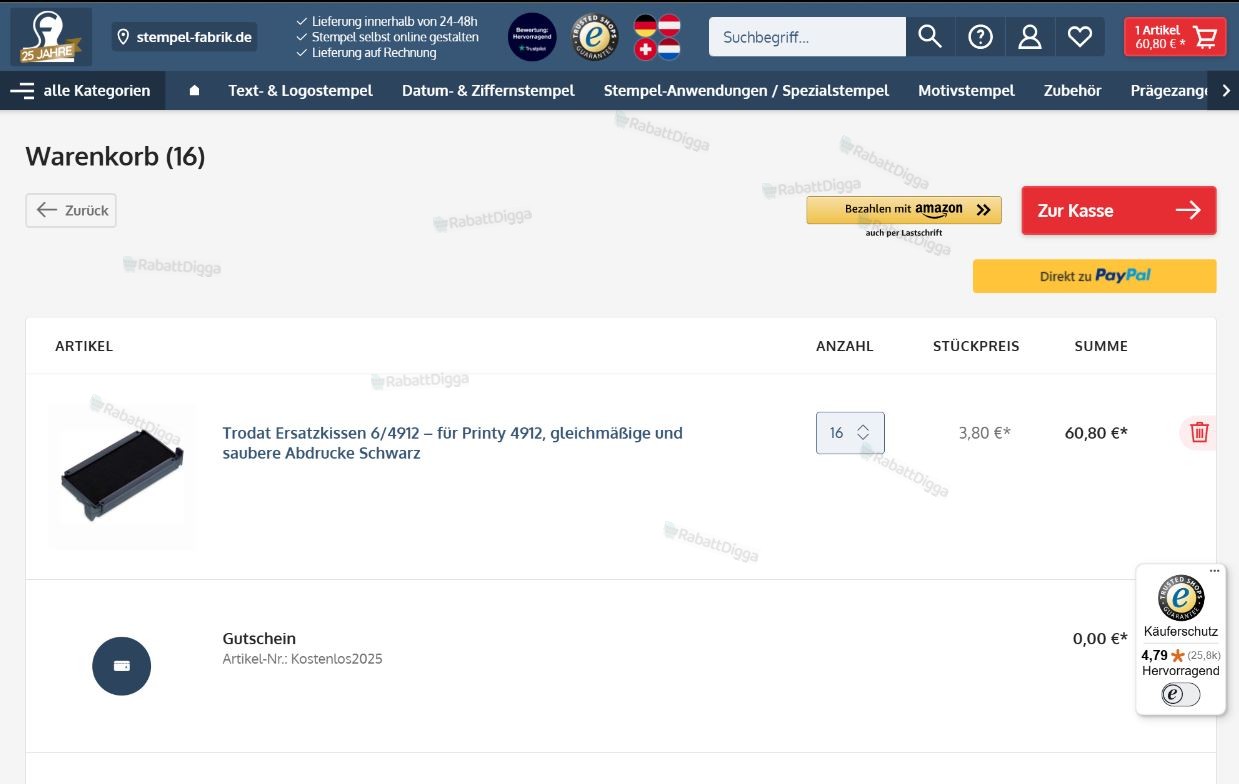
Task: Show more categories with right chevron arrow
Action: click(x=1226, y=90)
